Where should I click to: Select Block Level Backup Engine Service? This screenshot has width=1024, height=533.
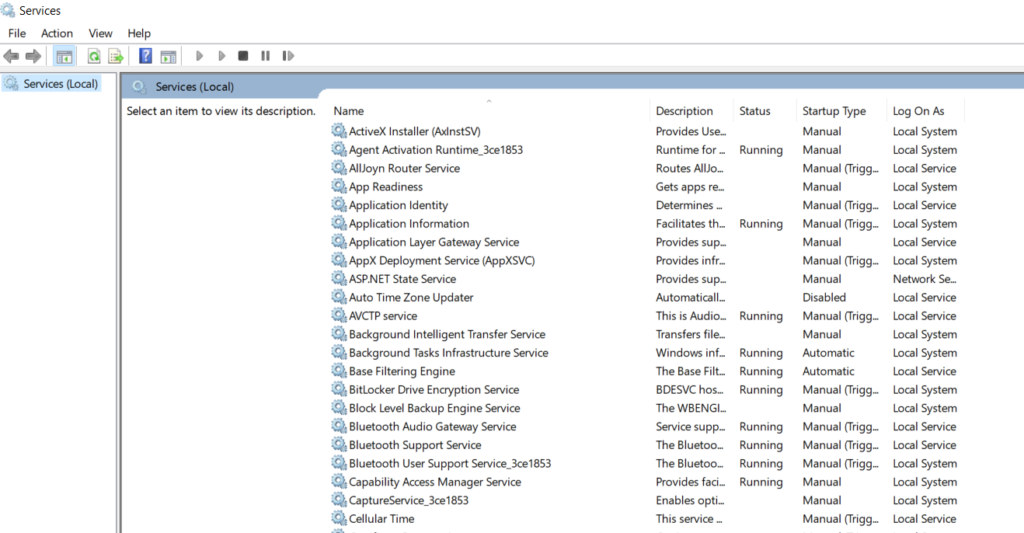(434, 408)
